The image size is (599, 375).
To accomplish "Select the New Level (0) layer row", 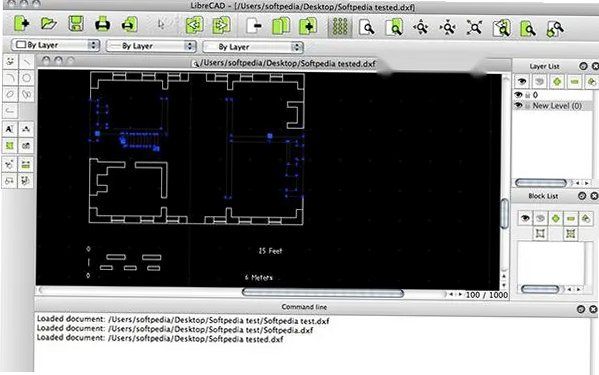I will pos(553,106).
